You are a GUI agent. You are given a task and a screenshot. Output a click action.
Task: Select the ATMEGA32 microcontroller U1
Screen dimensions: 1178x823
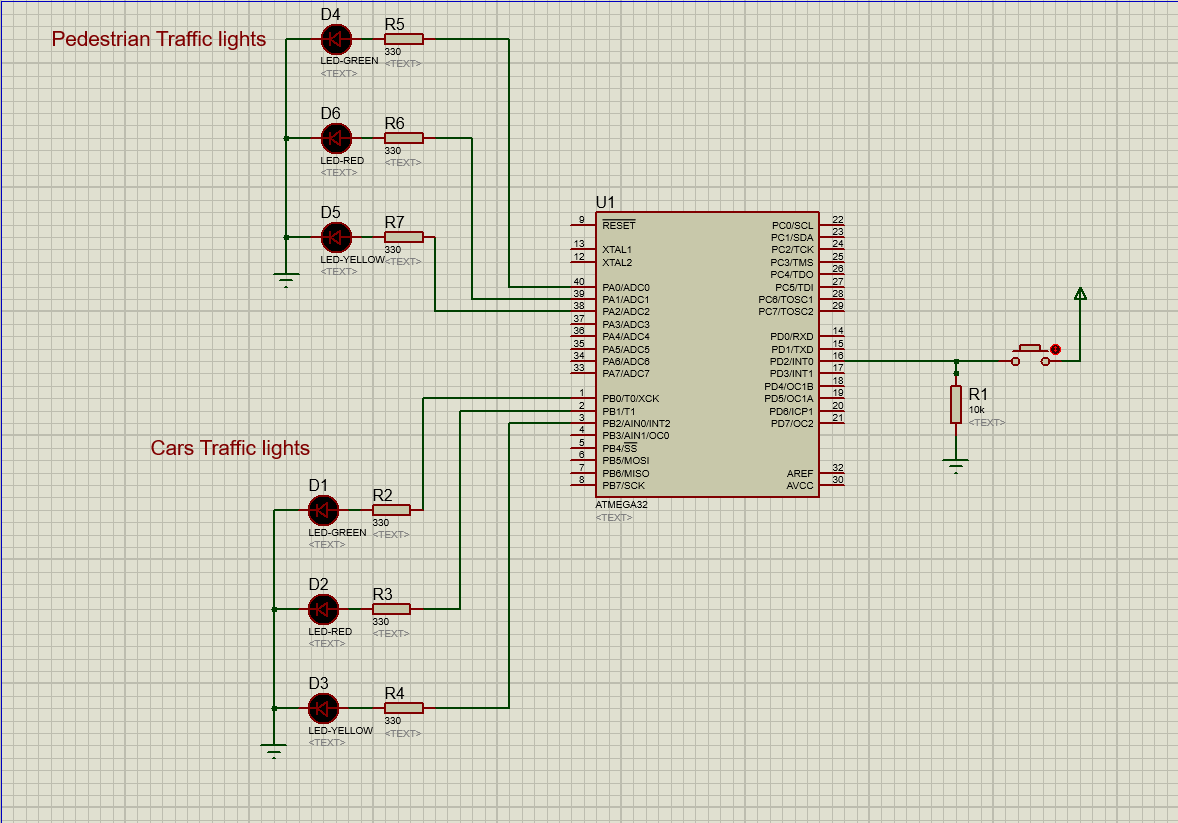point(707,350)
